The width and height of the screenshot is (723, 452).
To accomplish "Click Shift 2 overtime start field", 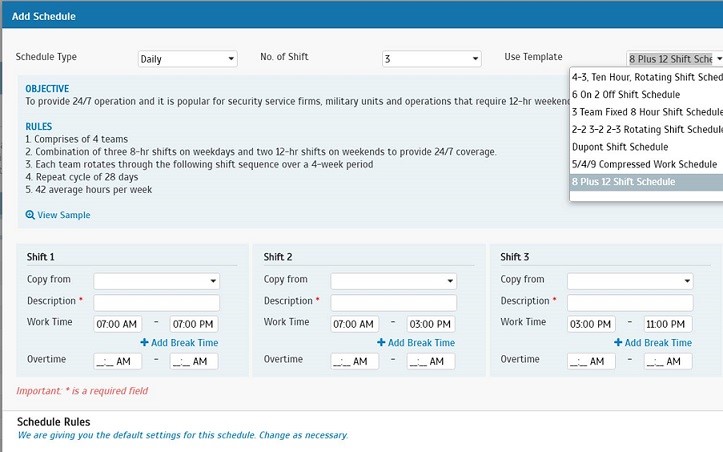I will 354,361.
